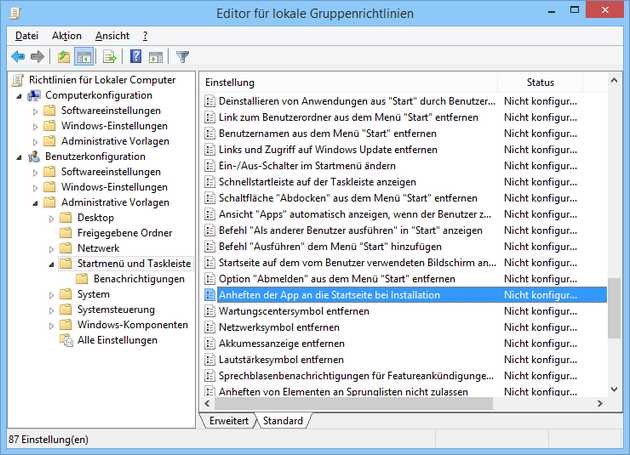Select Alle Einstellungen in the tree
This screenshot has width=630, height=455.
[116, 340]
